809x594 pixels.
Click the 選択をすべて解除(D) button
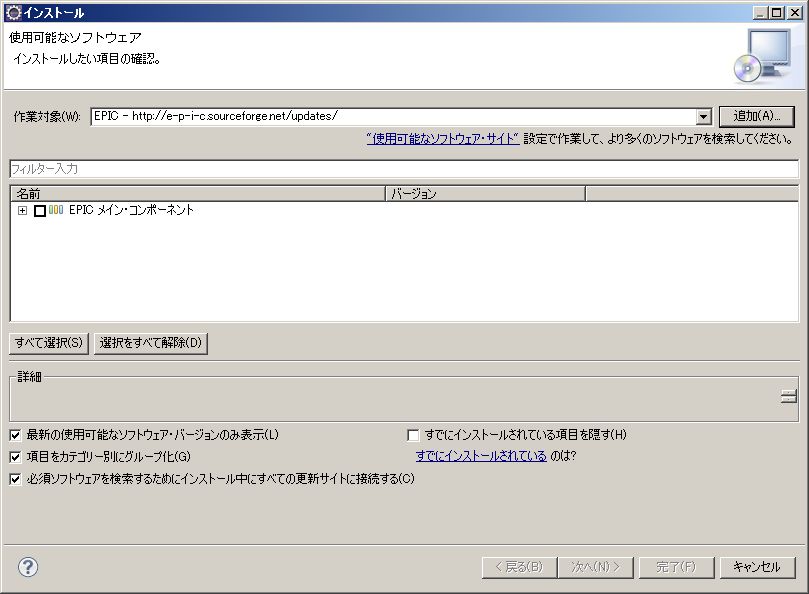151,343
